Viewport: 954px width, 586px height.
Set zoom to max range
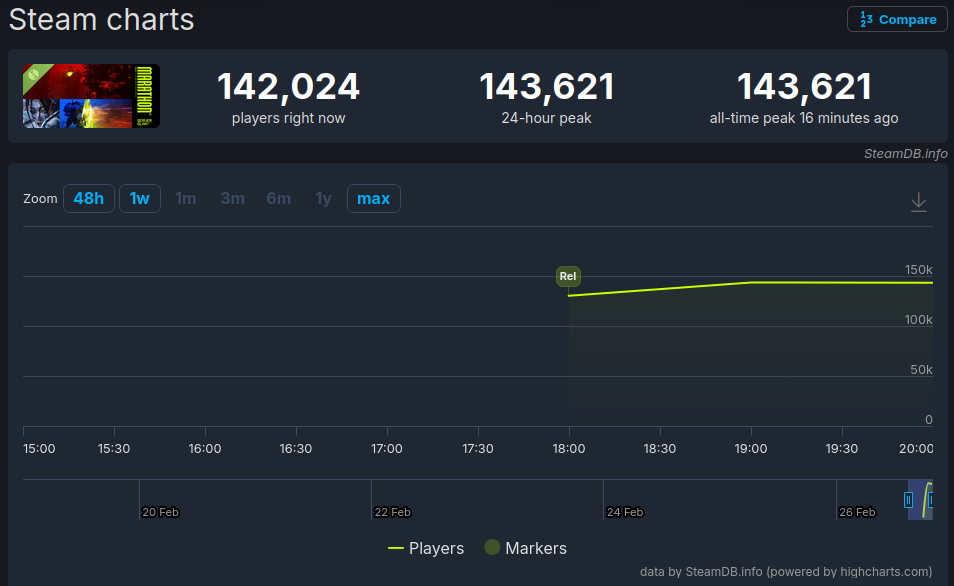[374, 198]
